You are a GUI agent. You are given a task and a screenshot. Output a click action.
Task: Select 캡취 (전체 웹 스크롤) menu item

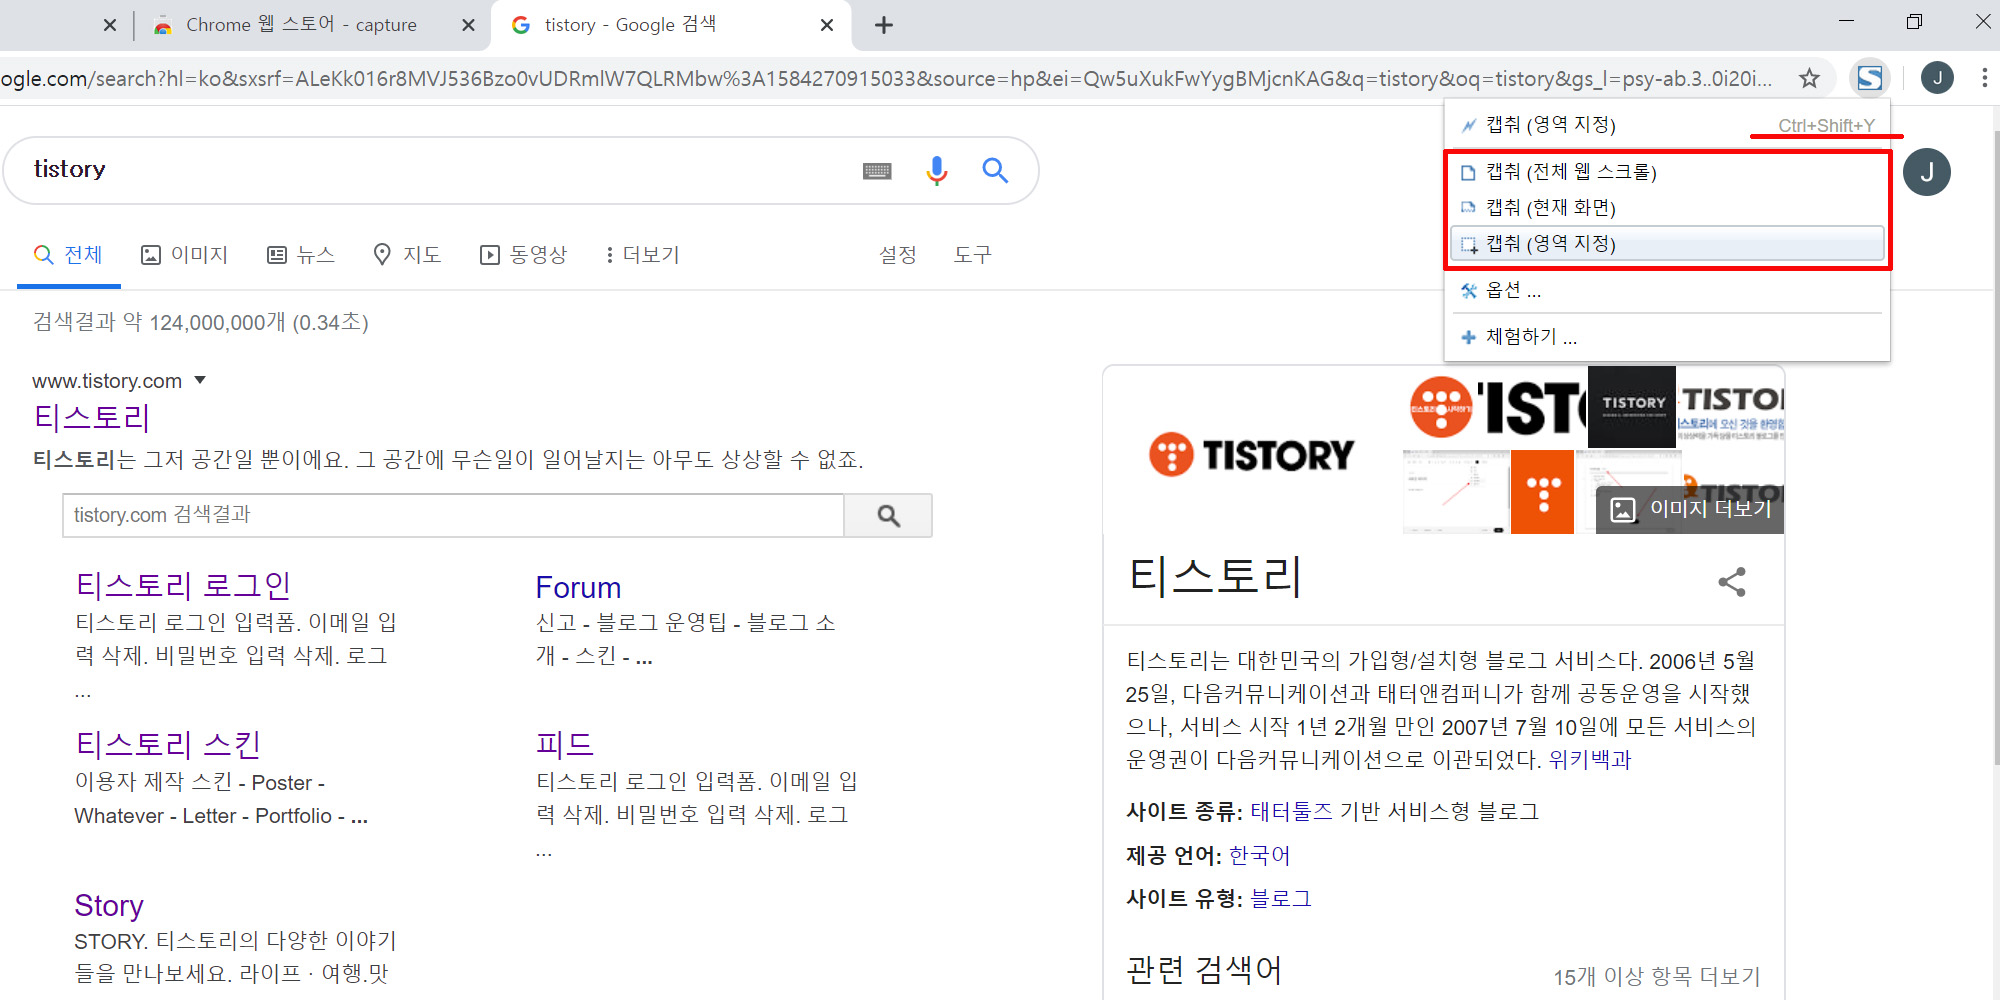click(x=1667, y=172)
